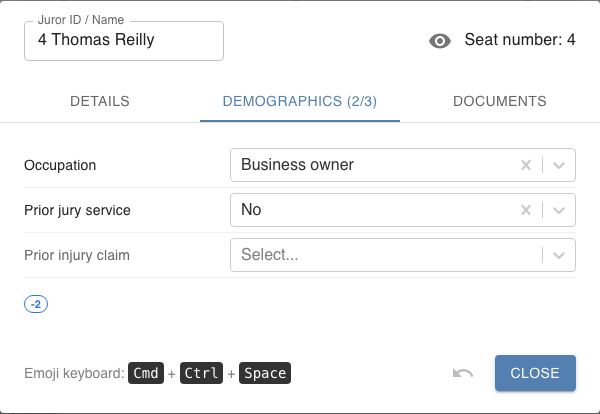Click the Seat number: 4 text
Image resolution: width=600 pixels, height=414 pixels.
[520, 39]
